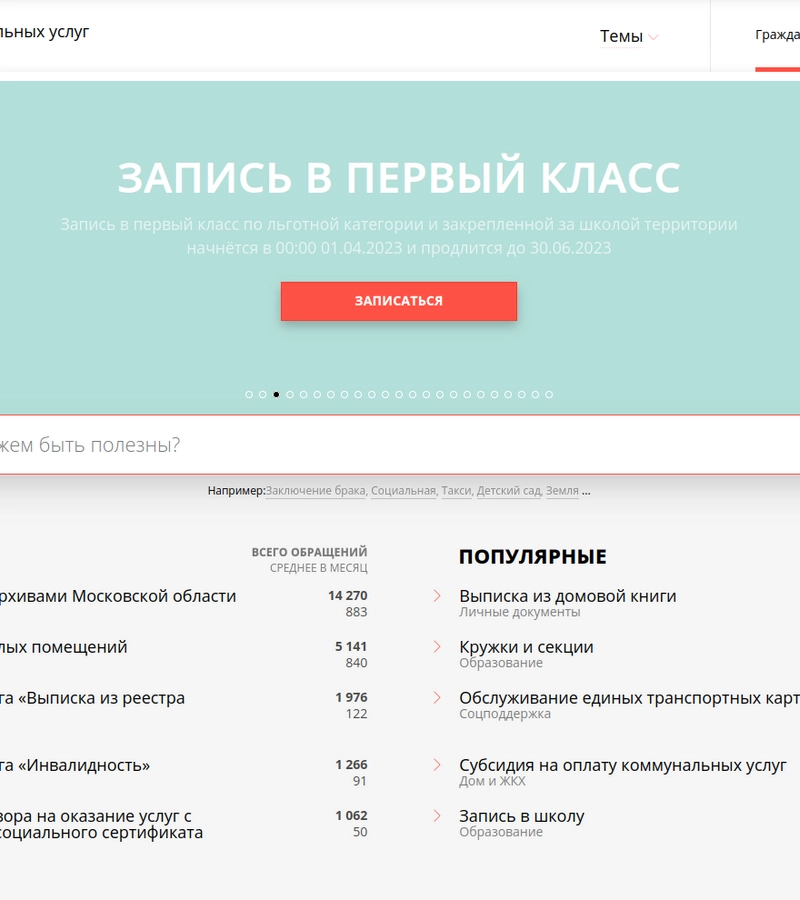Show more examples via the ellipsis
800x900 pixels.
pos(586,491)
